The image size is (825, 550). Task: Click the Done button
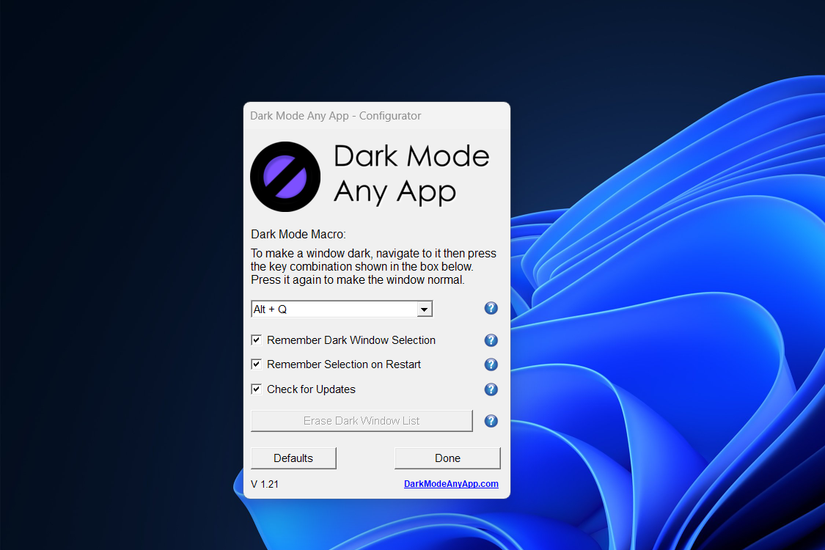point(448,458)
